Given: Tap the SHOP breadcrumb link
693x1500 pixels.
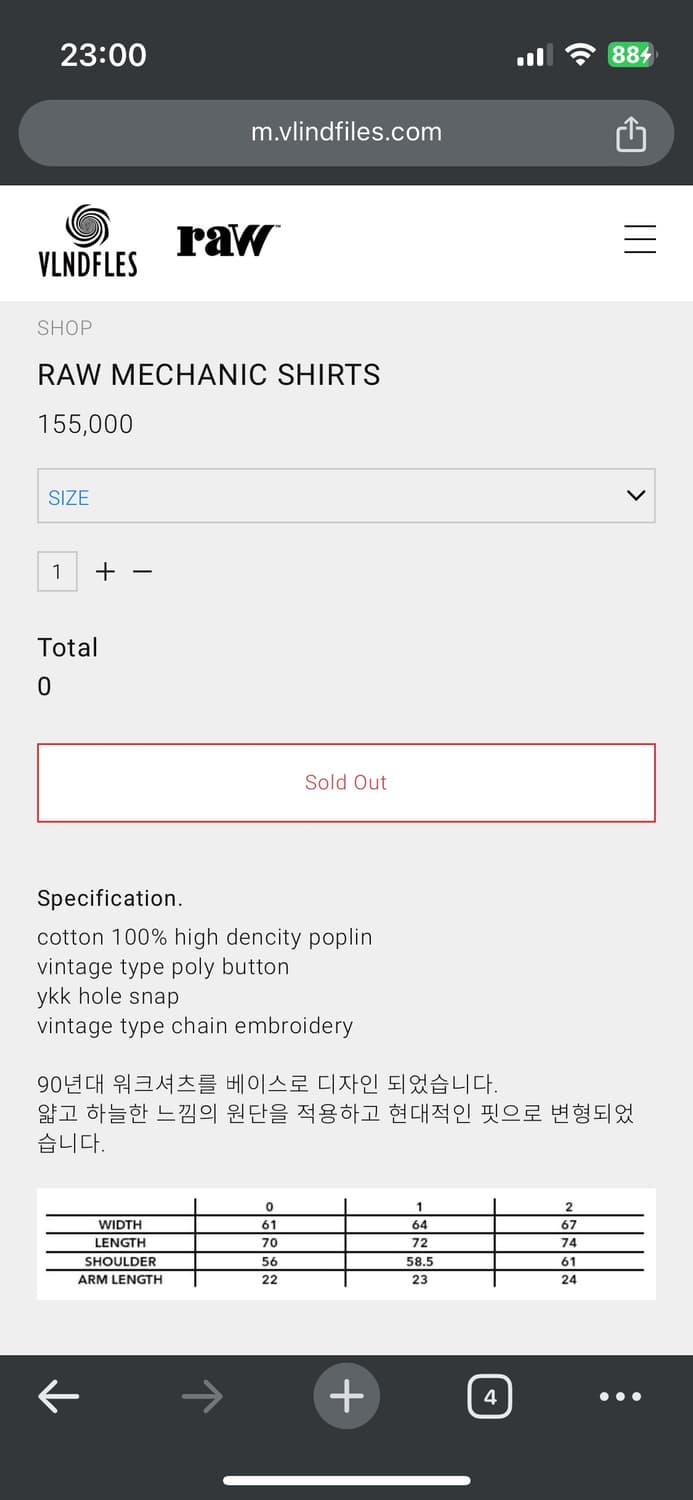Looking at the screenshot, I should tap(64, 328).
